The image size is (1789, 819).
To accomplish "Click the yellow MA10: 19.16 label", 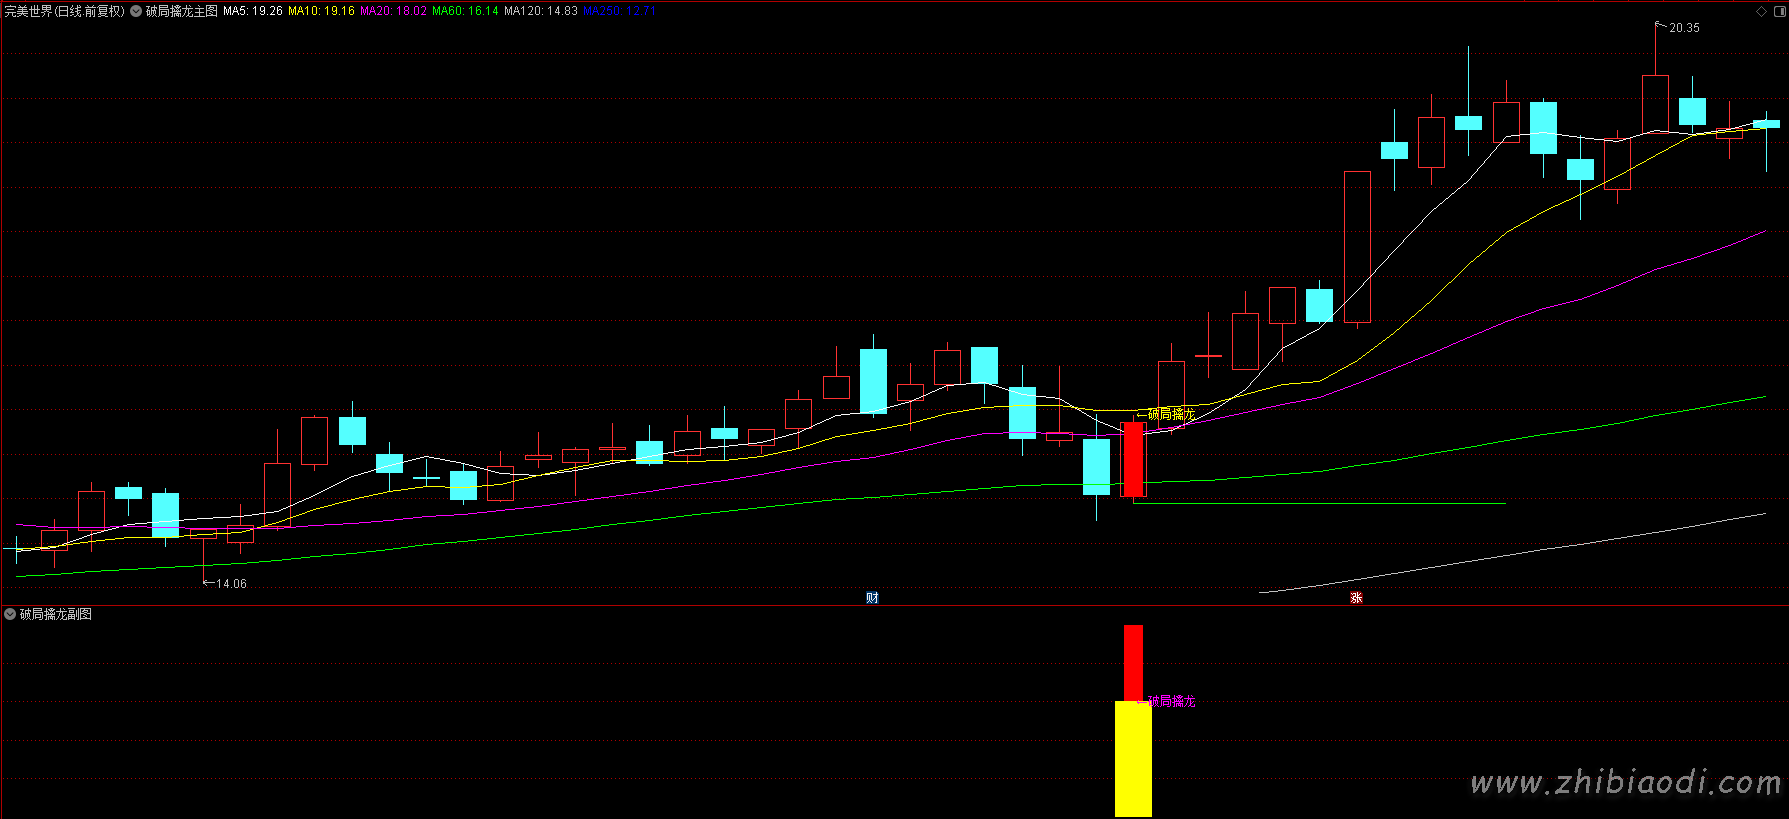I will pos(321,11).
